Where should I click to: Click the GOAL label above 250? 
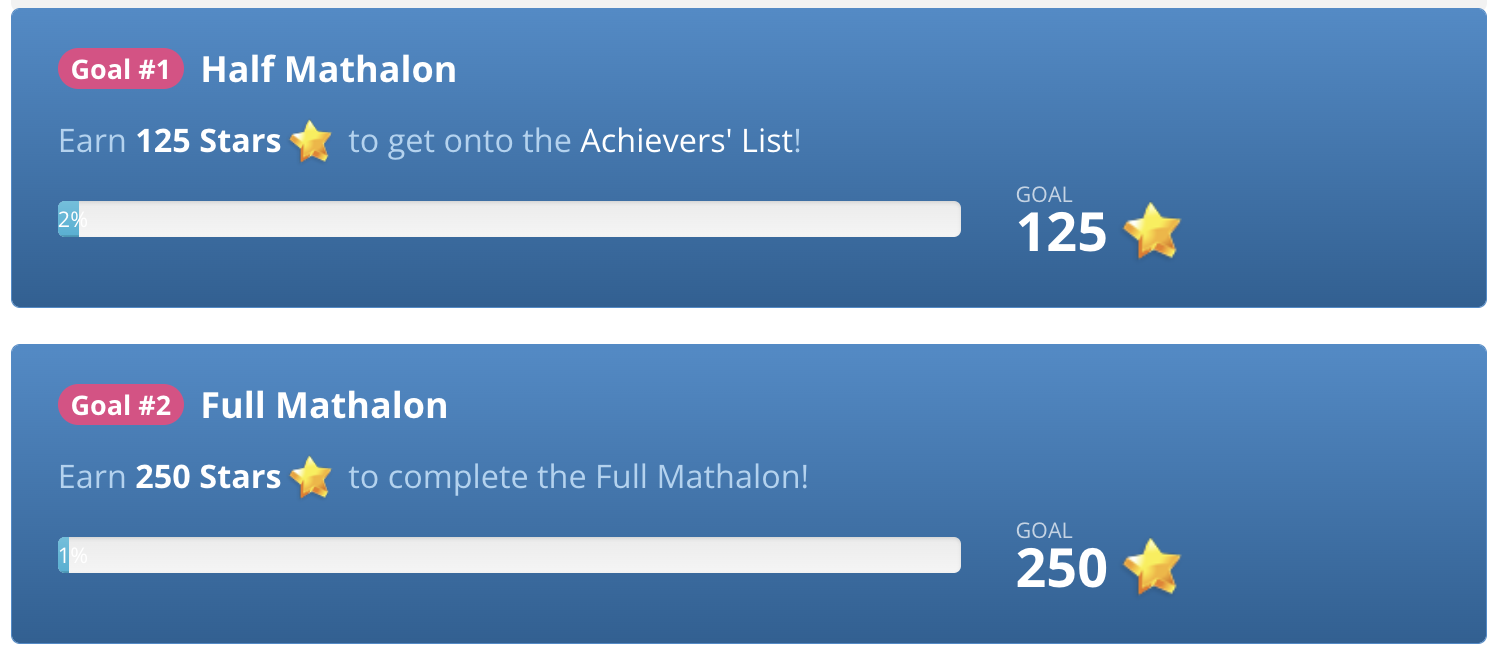coord(1044,531)
